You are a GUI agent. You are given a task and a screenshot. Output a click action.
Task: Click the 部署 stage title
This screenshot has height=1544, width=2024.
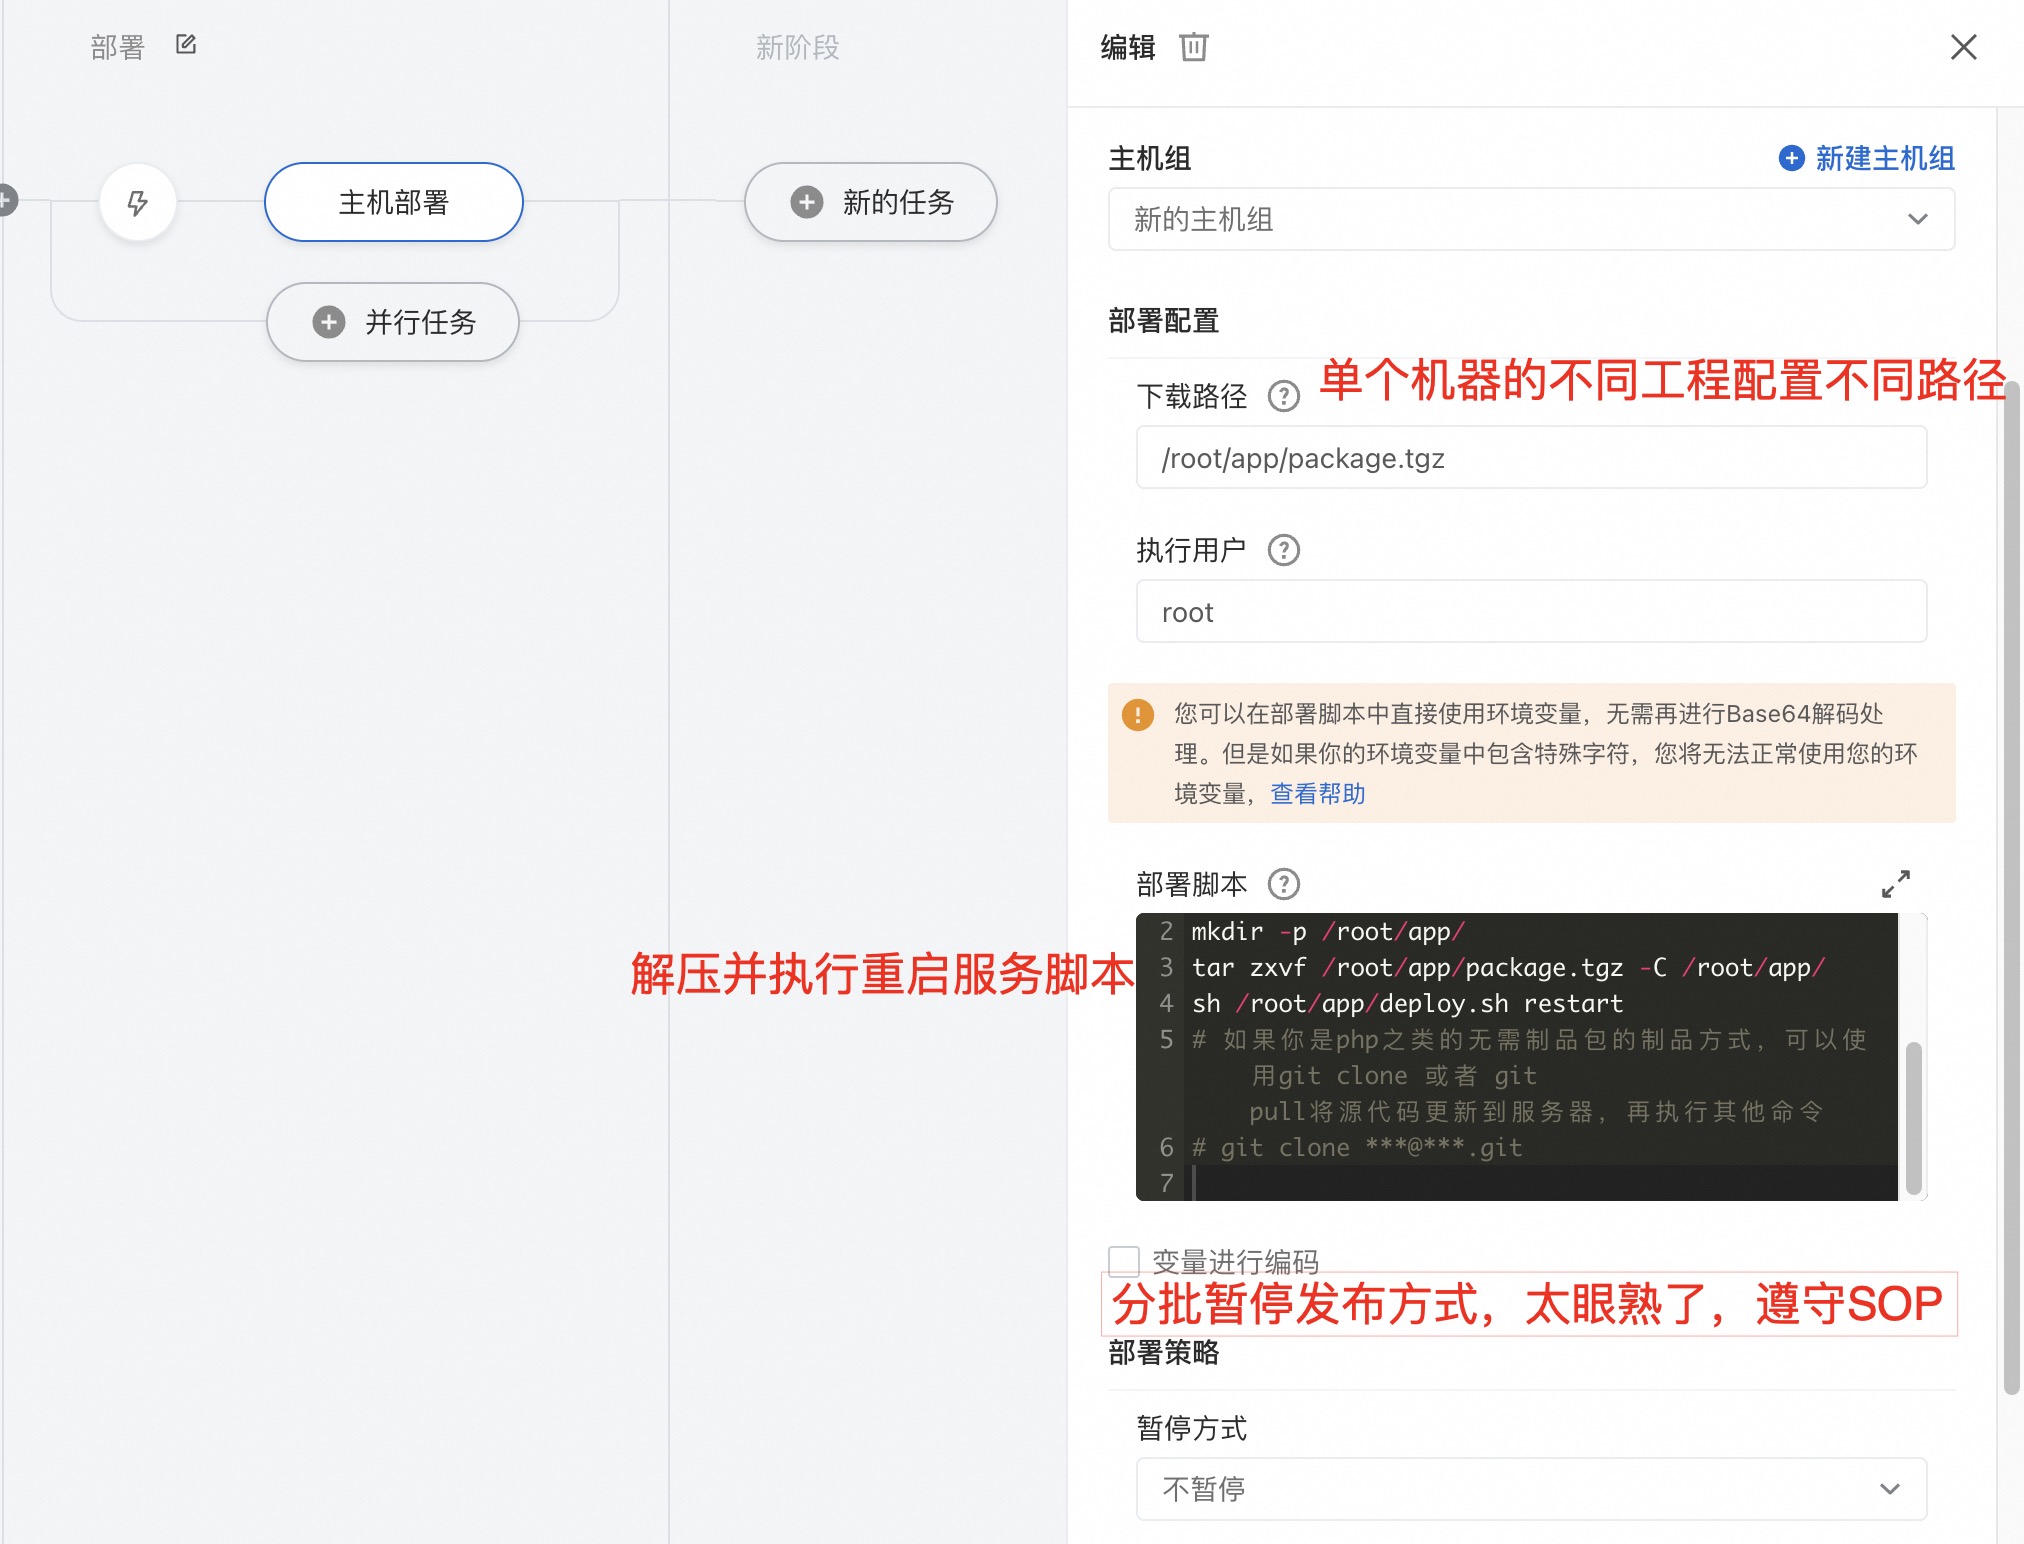coord(118,47)
